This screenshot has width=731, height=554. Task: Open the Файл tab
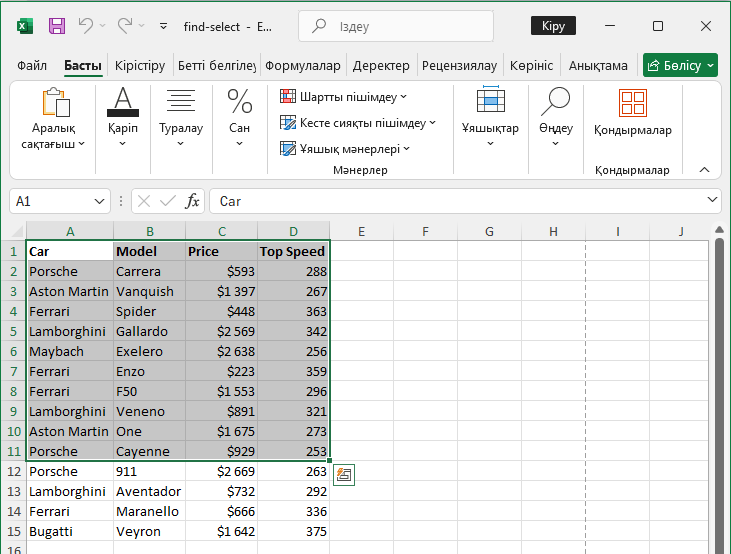[32, 65]
